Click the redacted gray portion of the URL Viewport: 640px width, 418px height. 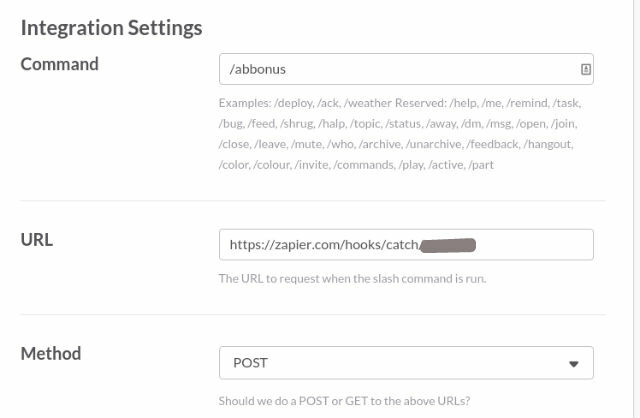448,245
